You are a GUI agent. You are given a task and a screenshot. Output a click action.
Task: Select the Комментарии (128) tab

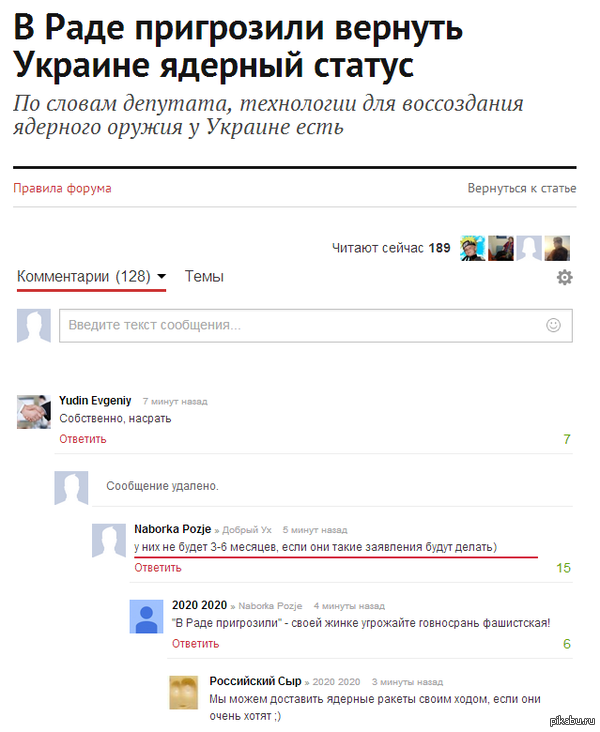(84, 276)
